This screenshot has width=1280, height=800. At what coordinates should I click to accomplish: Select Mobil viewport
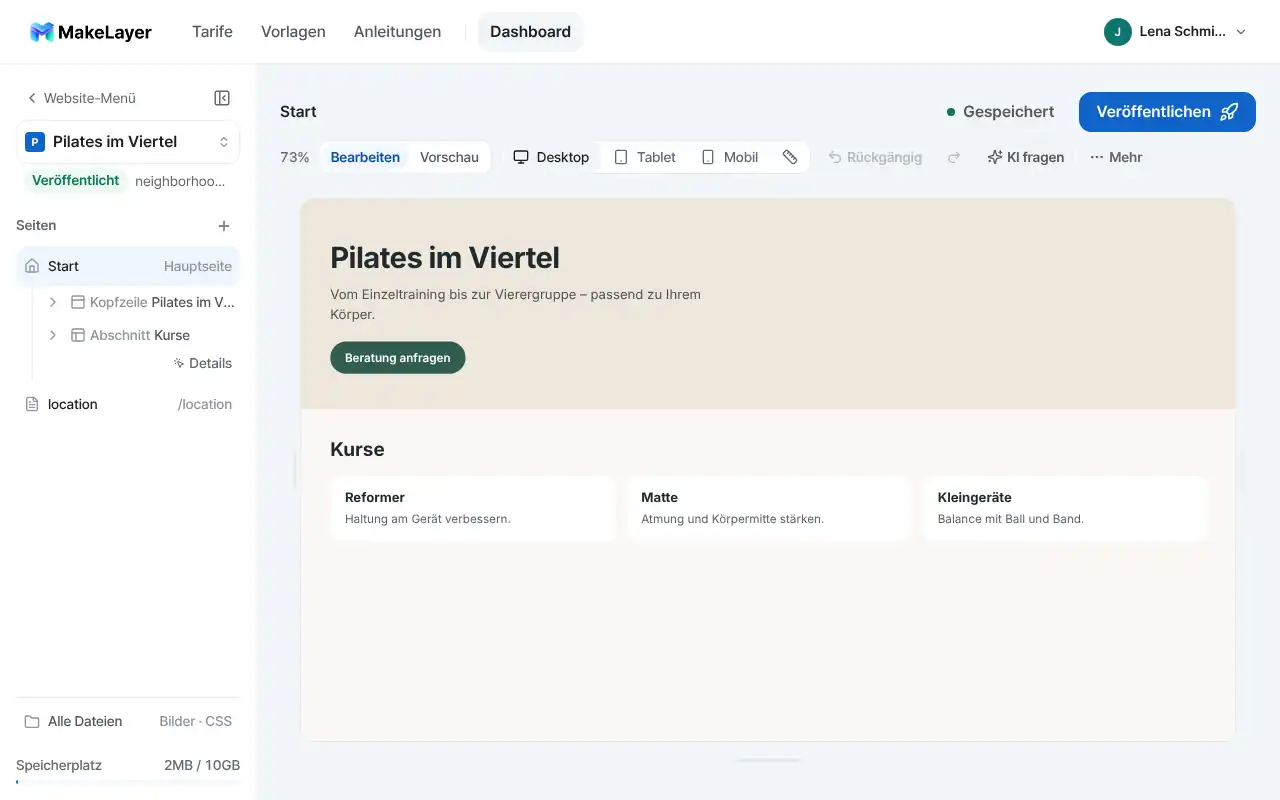coord(730,157)
